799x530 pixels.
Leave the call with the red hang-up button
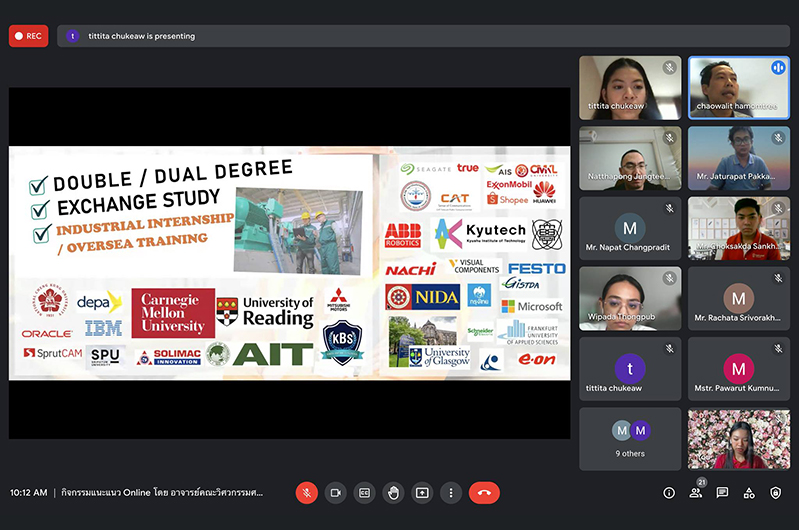click(484, 493)
